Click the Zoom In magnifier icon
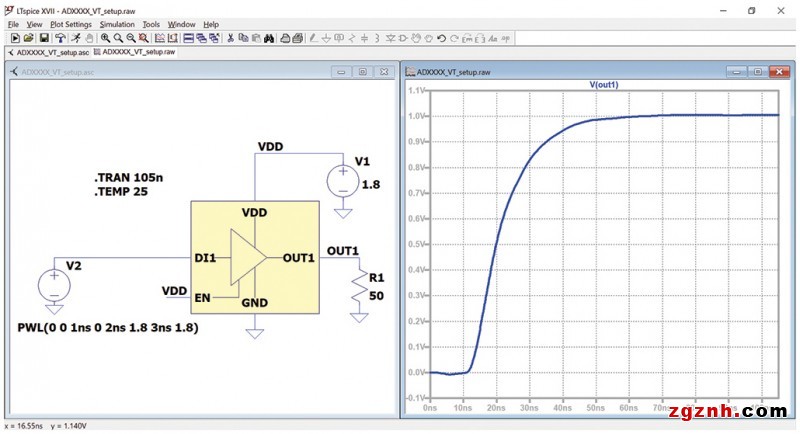Image resolution: width=800 pixels, height=434 pixels. click(x=105, y=38)
